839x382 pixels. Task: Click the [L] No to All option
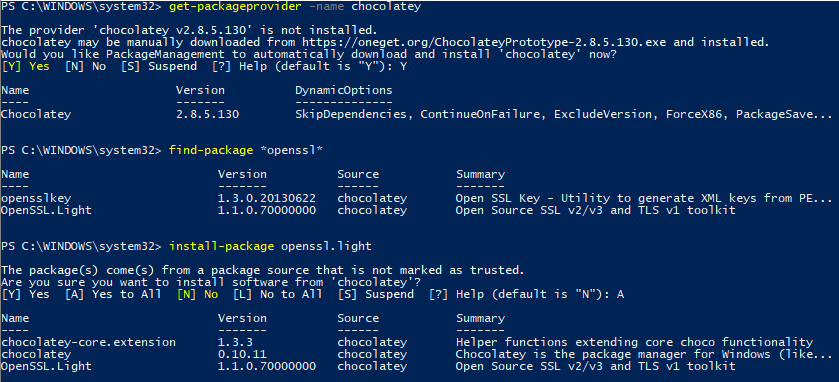278,294
